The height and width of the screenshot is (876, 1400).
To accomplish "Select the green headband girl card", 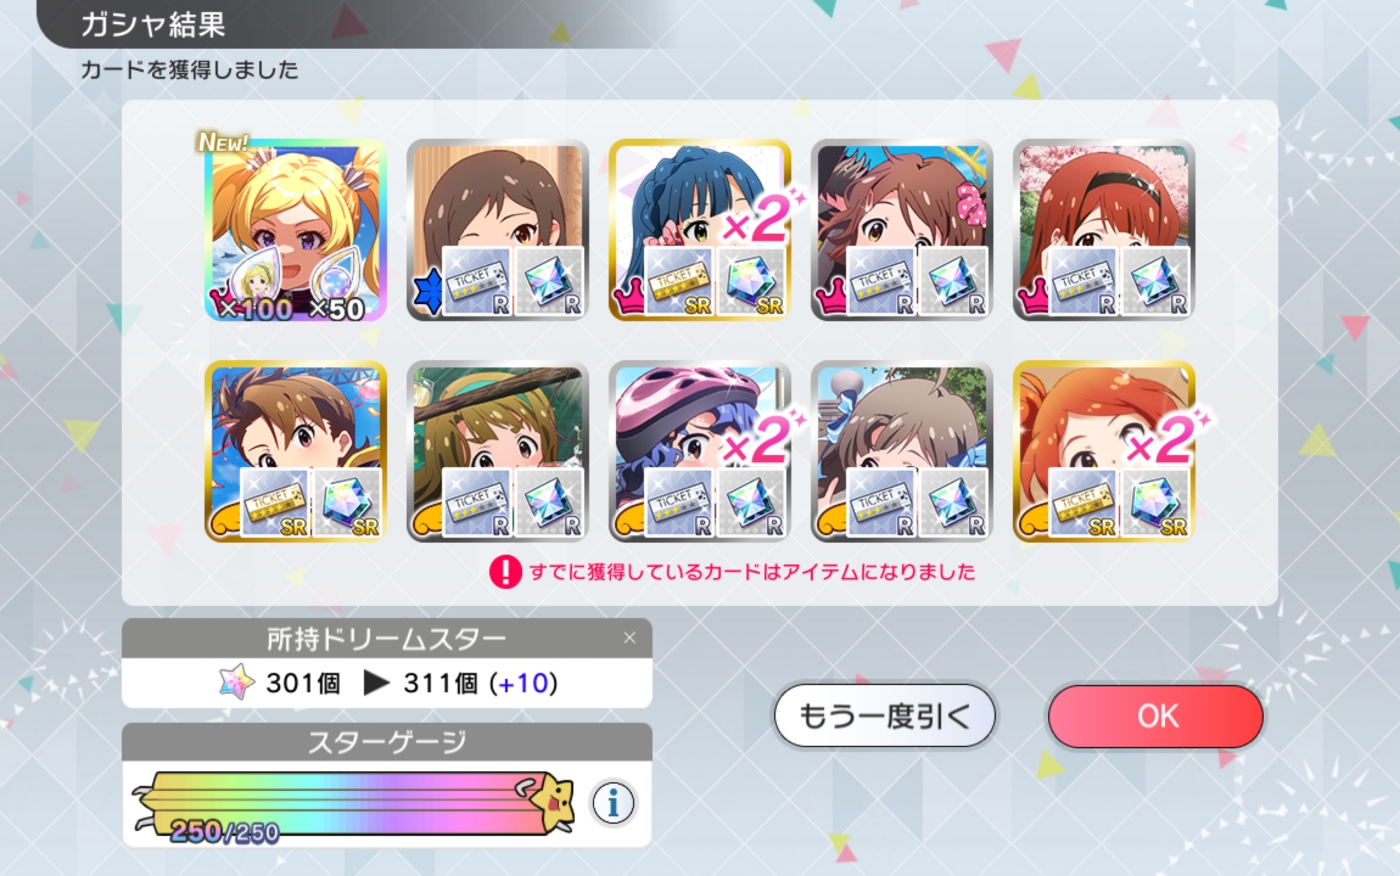I will point(498,452).
